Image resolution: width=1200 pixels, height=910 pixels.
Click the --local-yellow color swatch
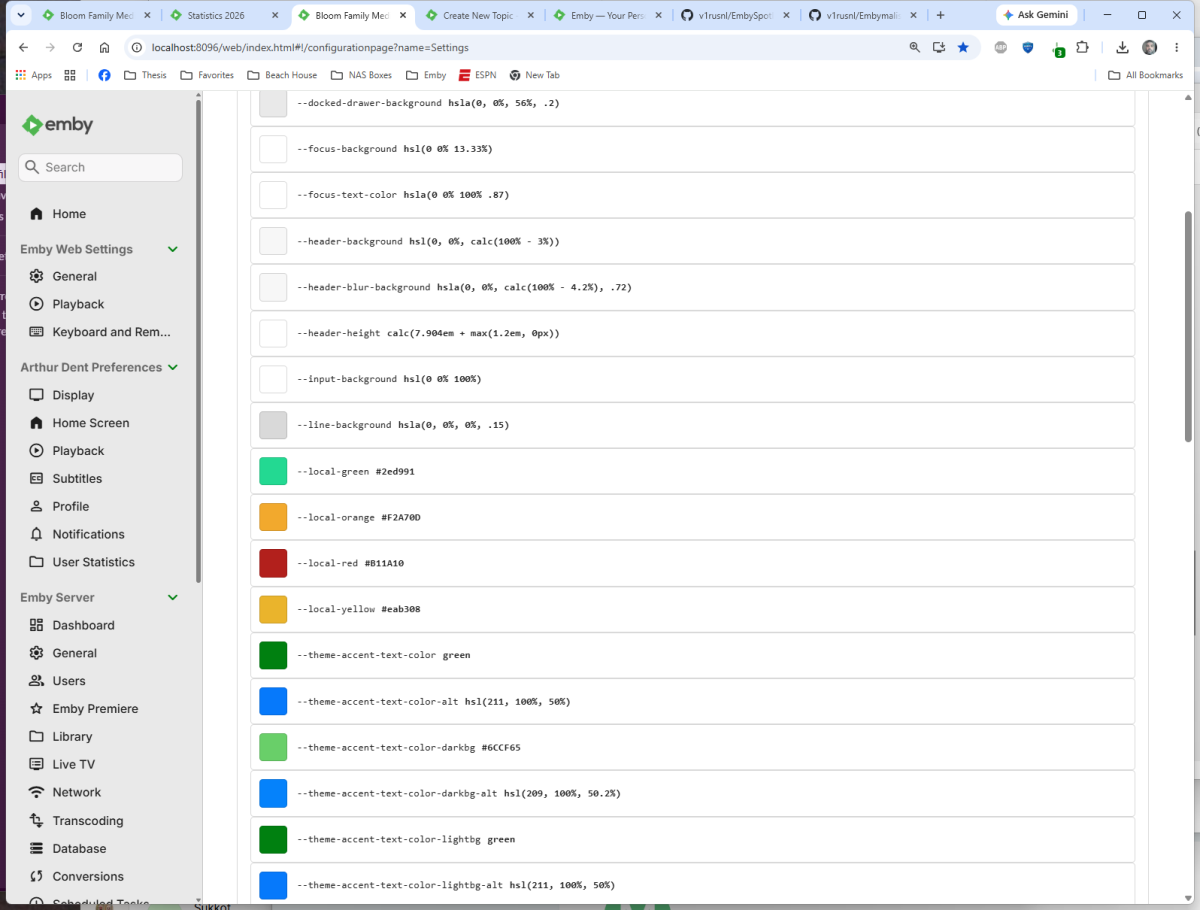pyautogui.click(x=273, y=609)
